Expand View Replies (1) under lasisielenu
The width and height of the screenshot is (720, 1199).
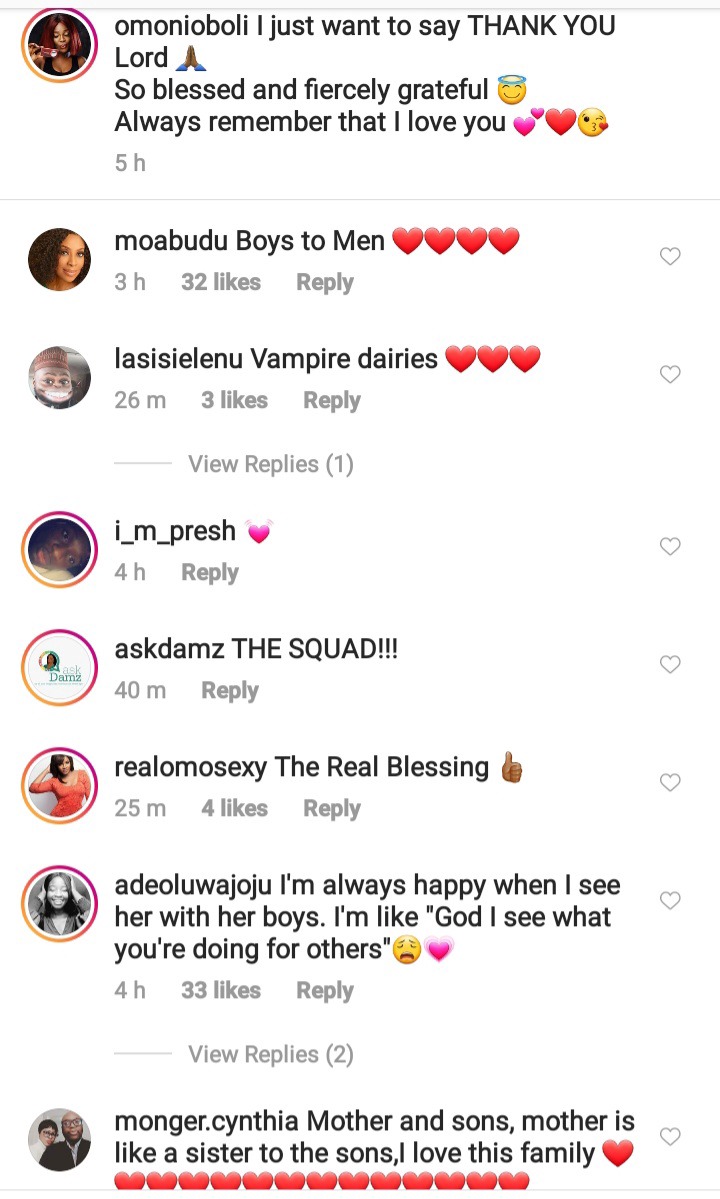[x=271, y=464]
